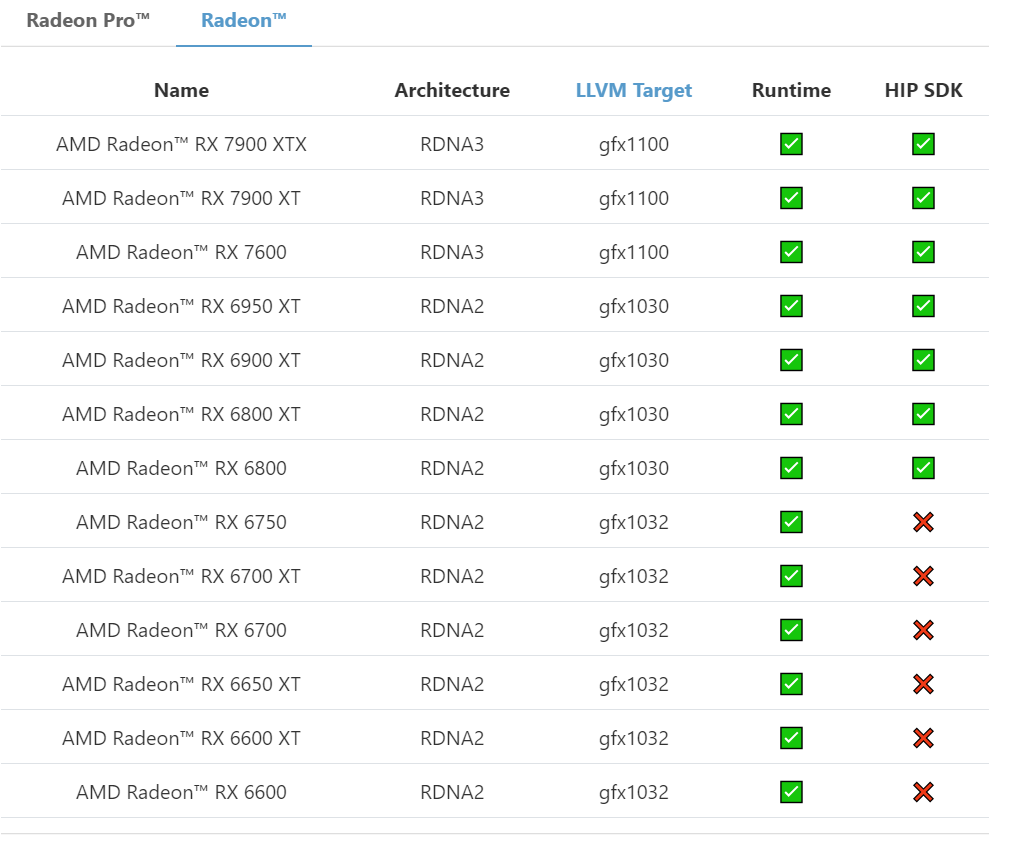The width and height of the screenshot is (1010, 846).
Task: Click the Runtime checkmark for RX 6950 XT
Action: 792,307
